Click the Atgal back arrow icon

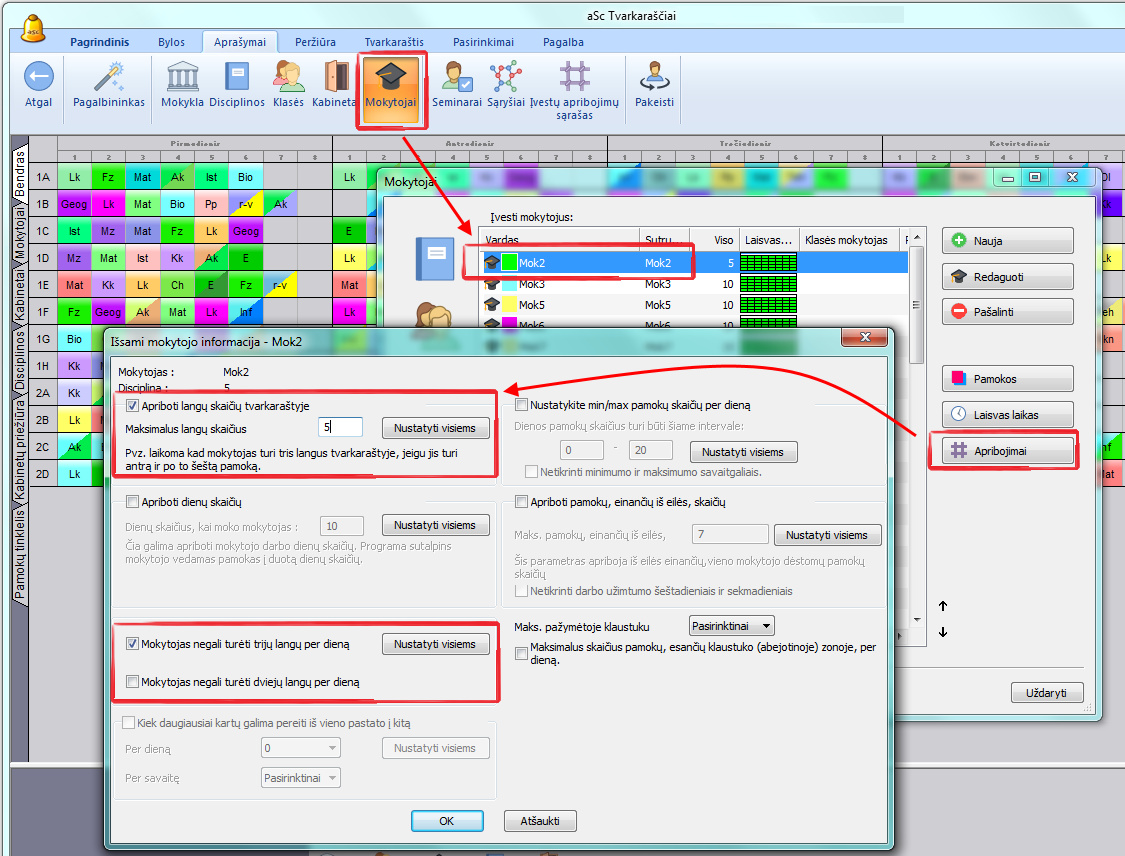[x=38, y=78]
